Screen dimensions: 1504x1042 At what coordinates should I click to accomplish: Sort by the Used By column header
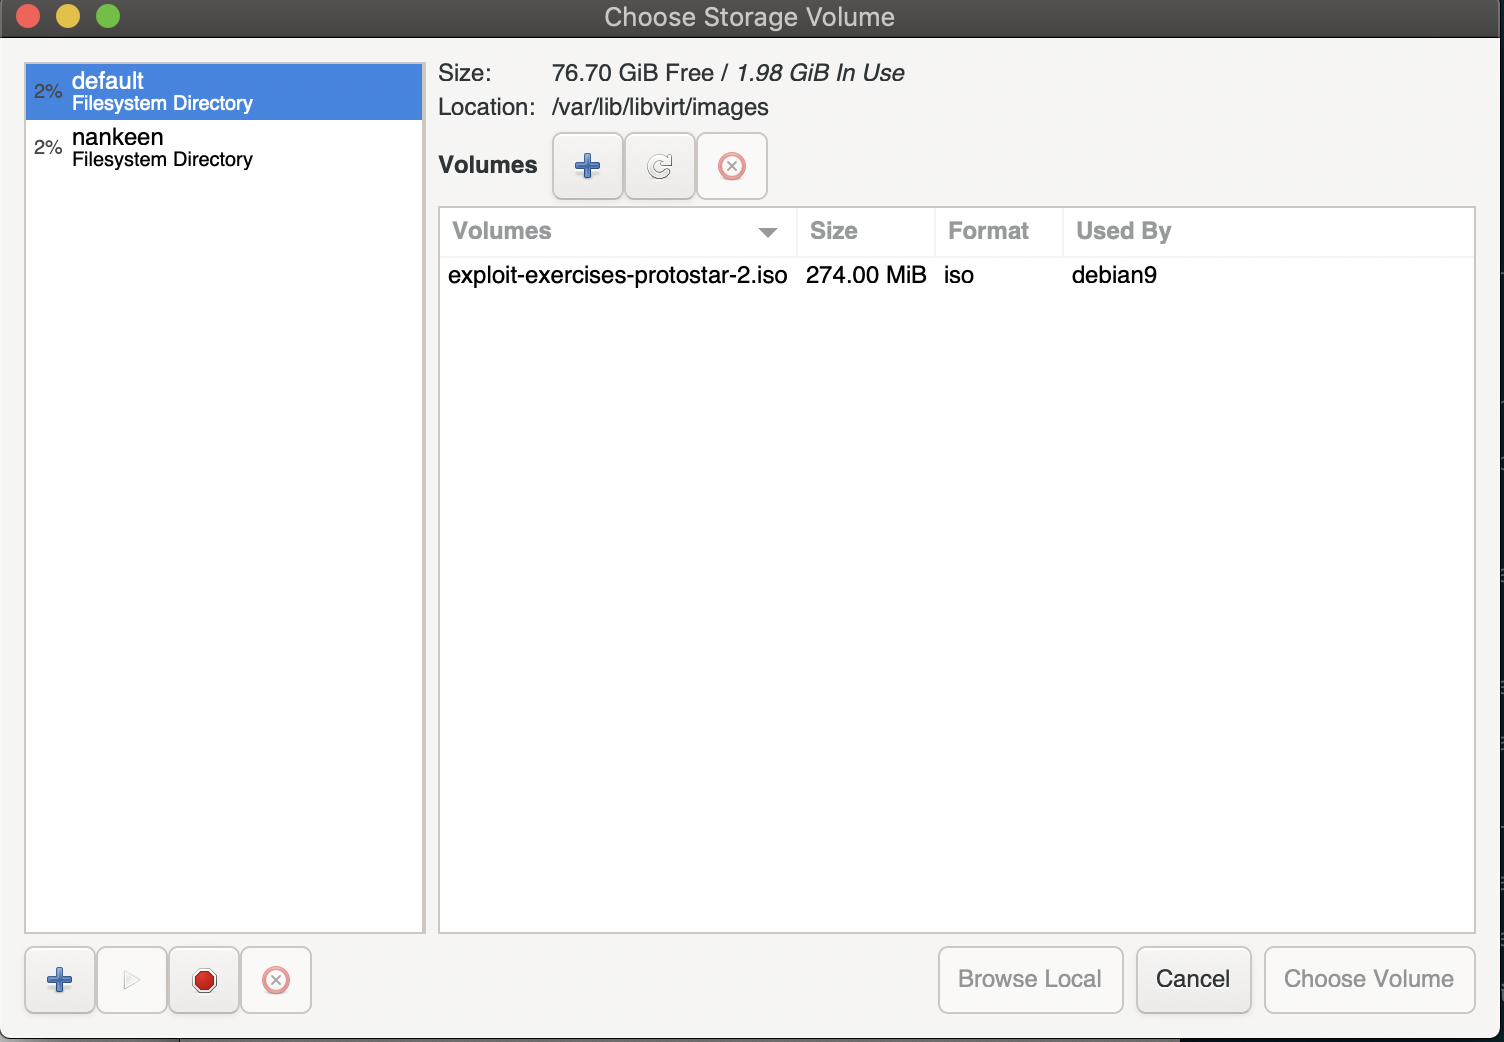[x=1268, y=231]
